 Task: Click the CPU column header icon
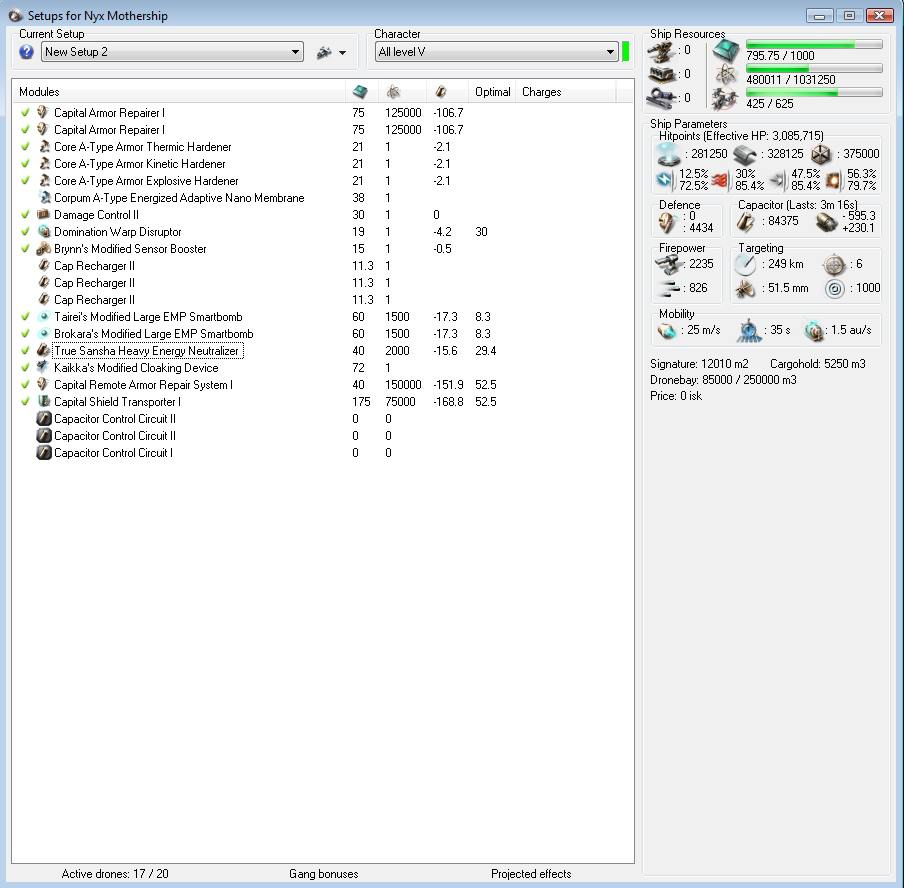[360, 92]
